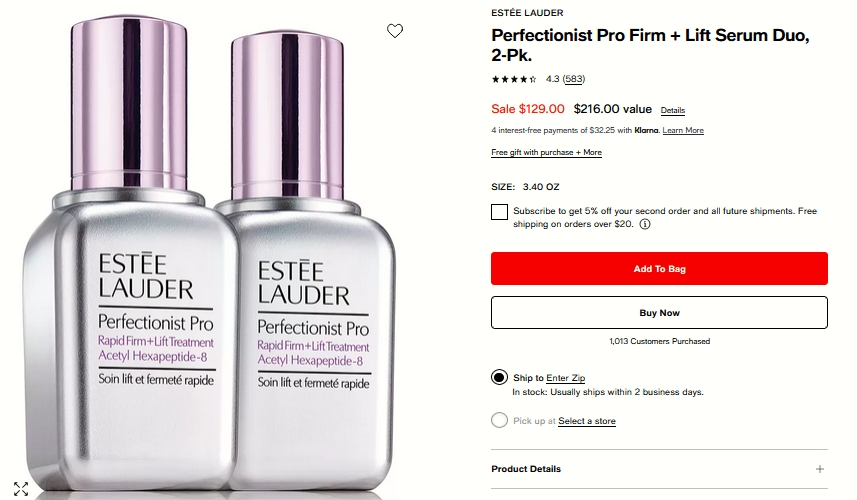The width and height of the screenshot is (857, 500).
Task: Open the price Details link
Action: tap(672, 110)
